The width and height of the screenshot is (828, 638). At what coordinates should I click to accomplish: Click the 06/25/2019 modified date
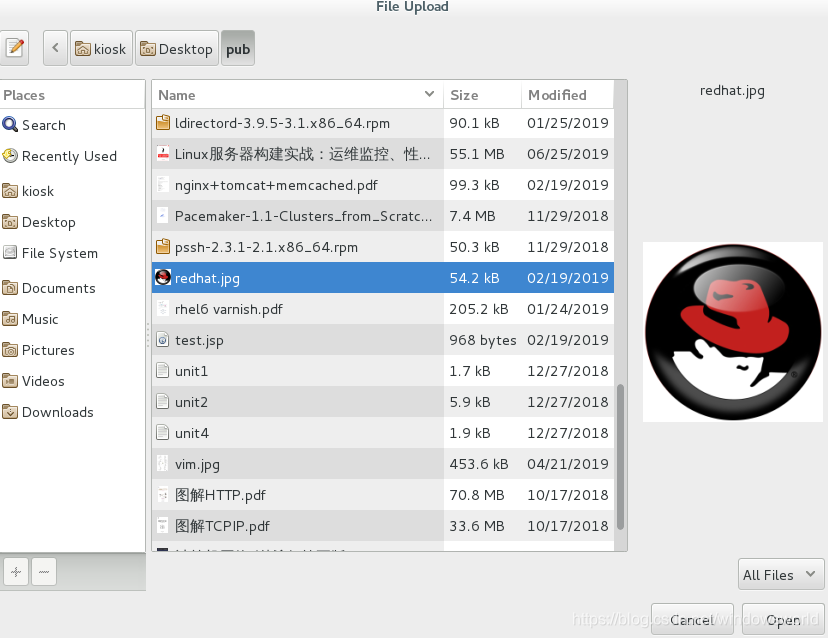[568, 154]
